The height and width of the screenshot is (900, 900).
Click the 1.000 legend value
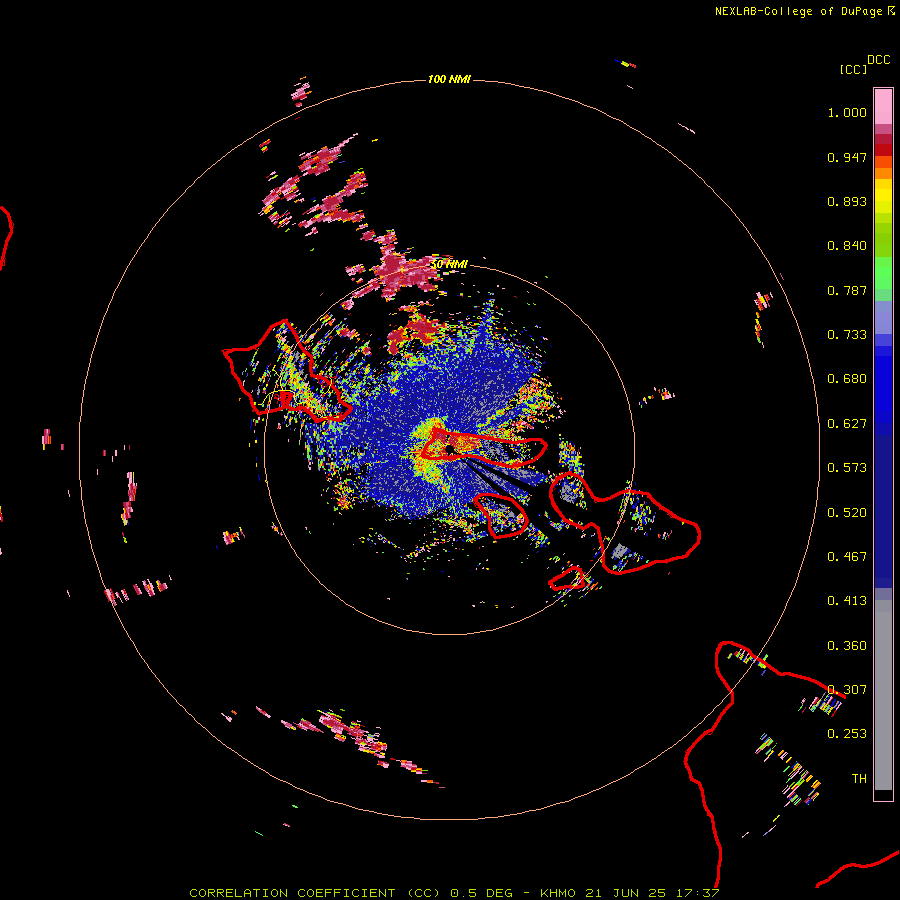[847, 112]
